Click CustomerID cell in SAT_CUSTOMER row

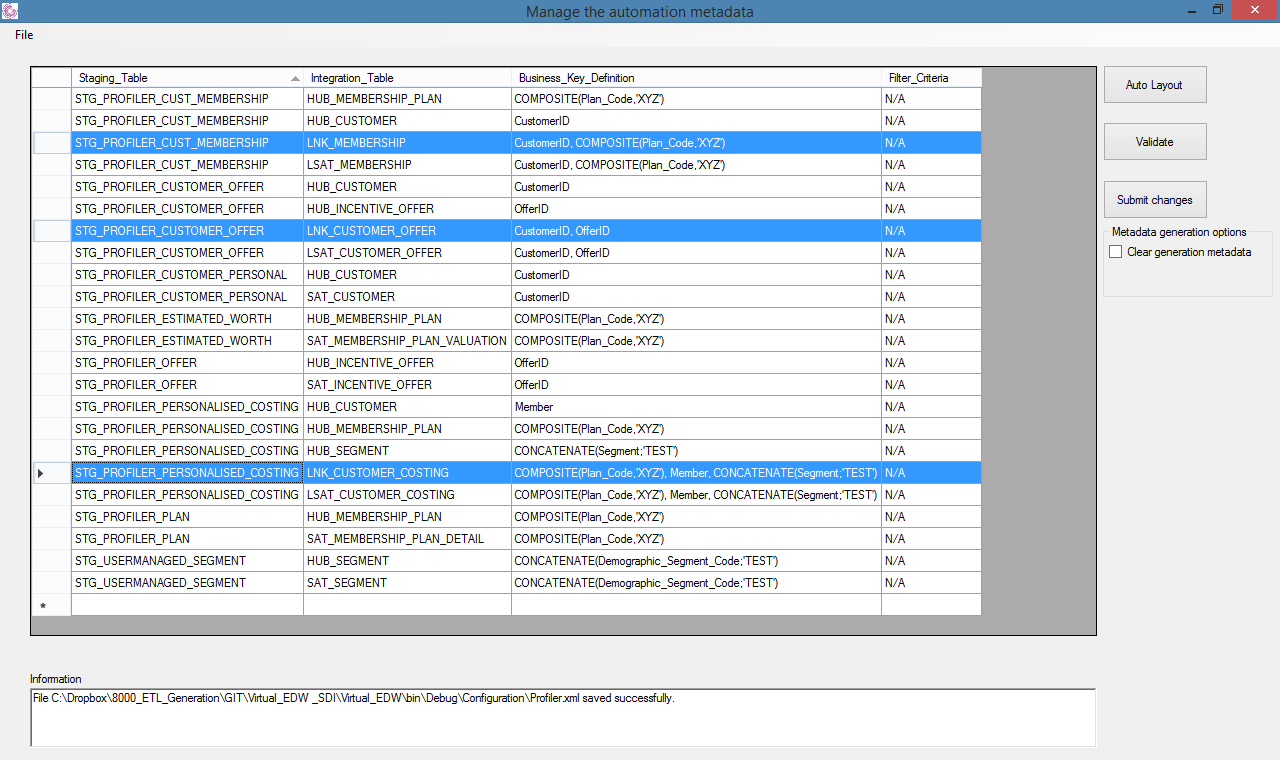(x=696, y=297)
